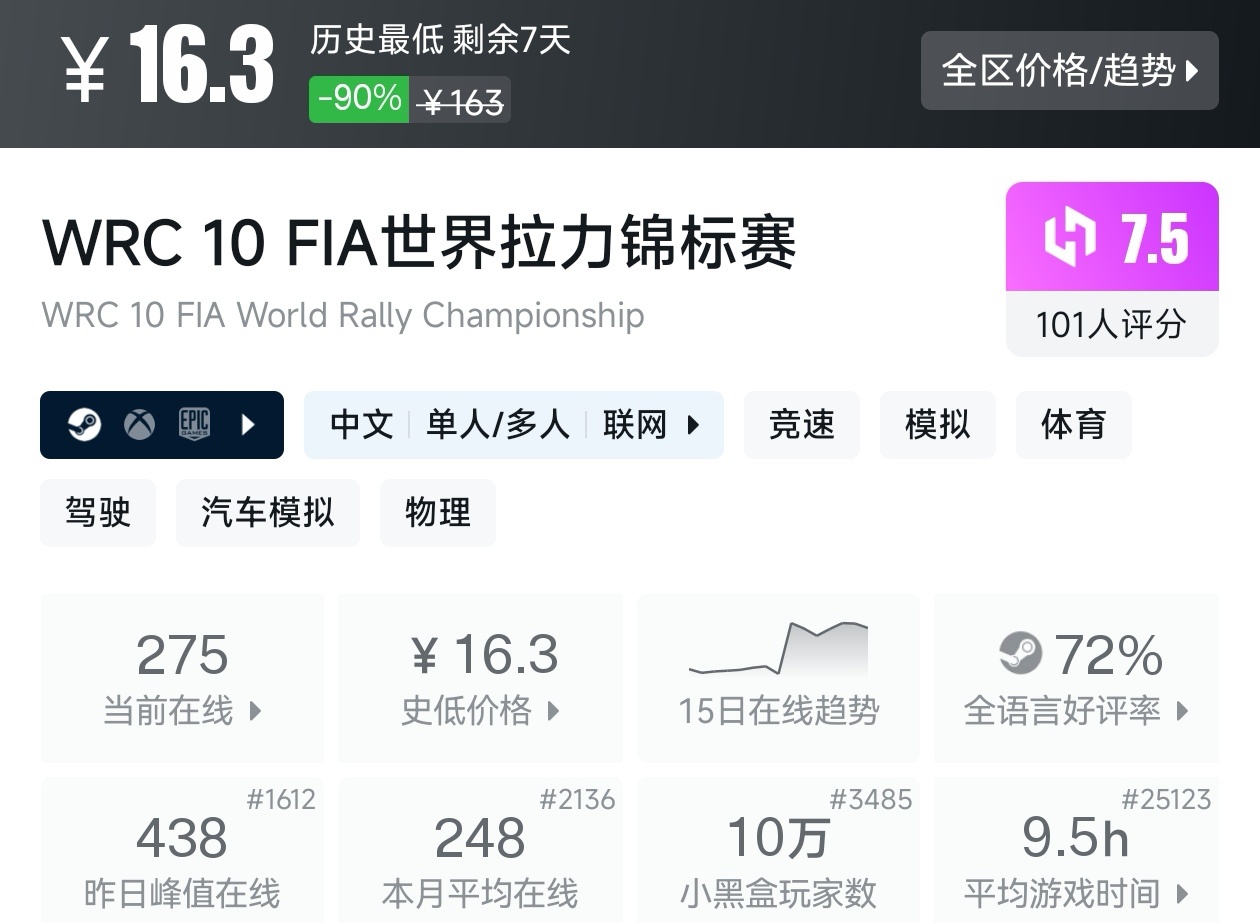1260x923 pixels.
Task: Expand the 全语言好评率 arrow
Action: tap(1183, 711)
